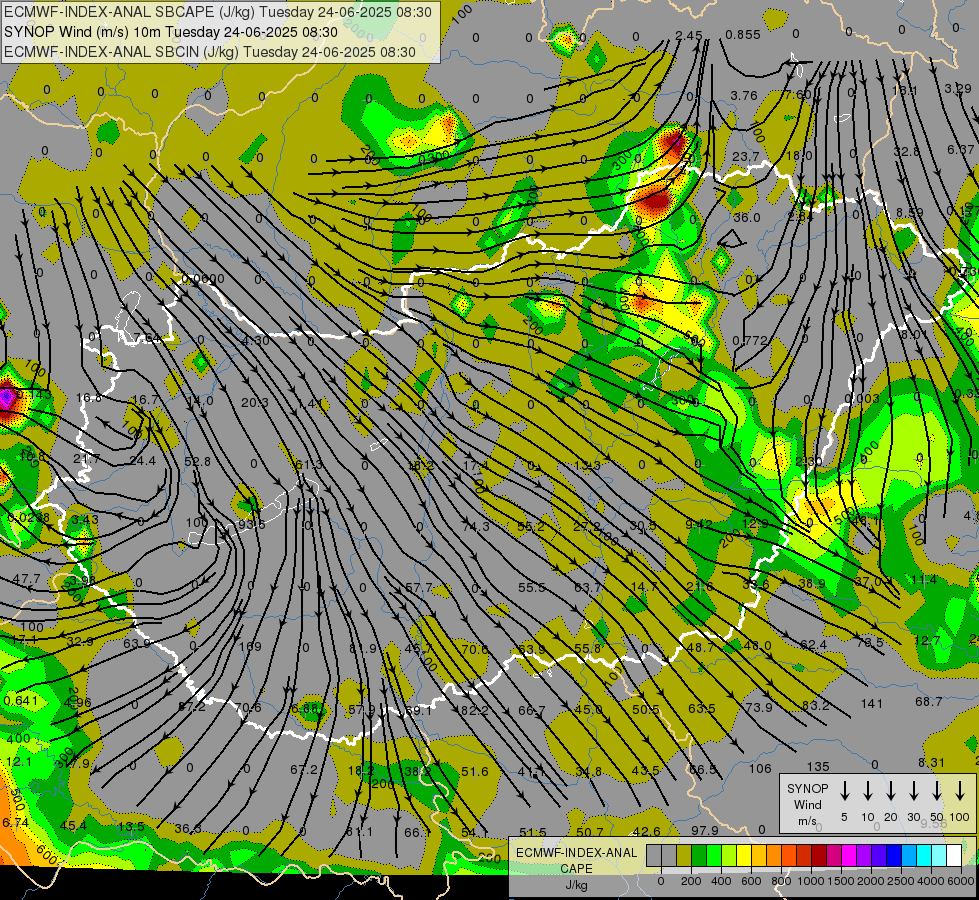Click the map value '37.0'
Viewport: 979px width, 900px height.
868,581
